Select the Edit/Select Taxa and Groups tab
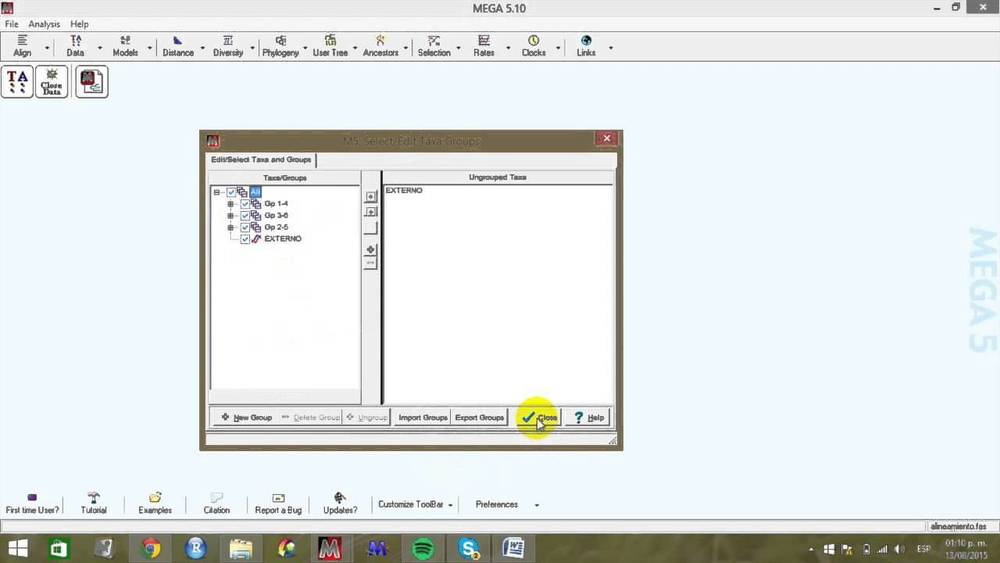The height and width of the screenshot is (563, 1000). point(260,160)
